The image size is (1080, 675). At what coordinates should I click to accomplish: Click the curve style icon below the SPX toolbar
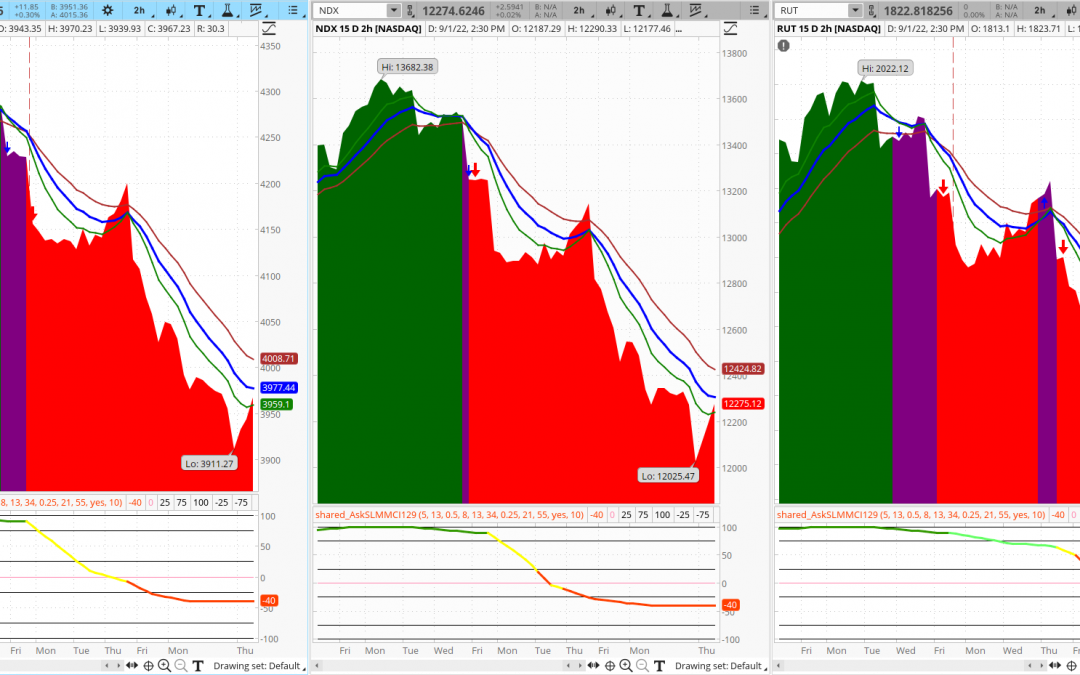click(x=268, y=28)
